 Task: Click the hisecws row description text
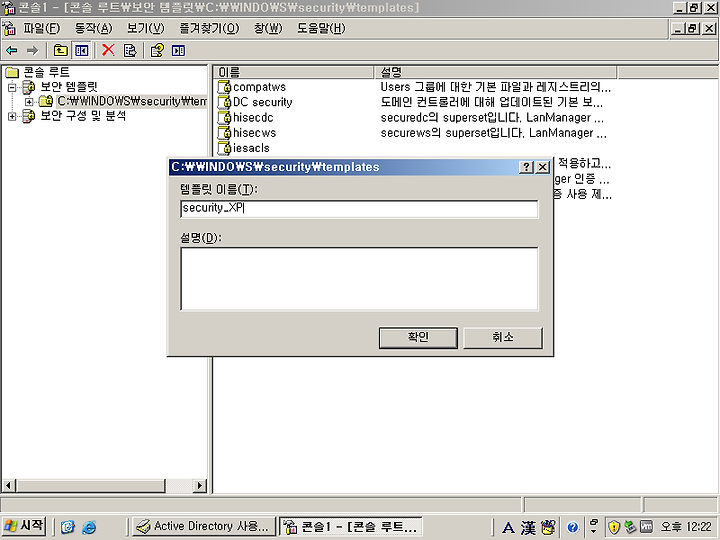[x=494, y=133]
